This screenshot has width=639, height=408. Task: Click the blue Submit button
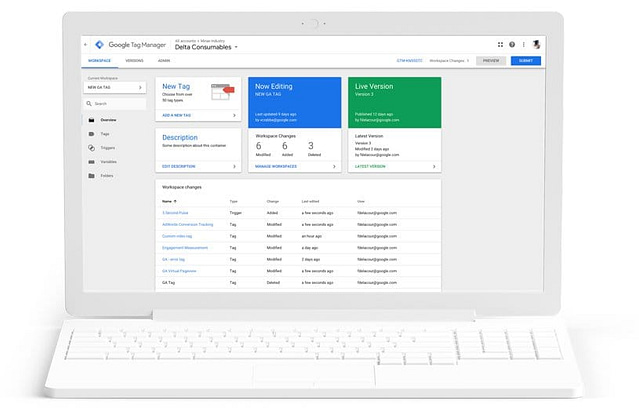coord(526,61)
